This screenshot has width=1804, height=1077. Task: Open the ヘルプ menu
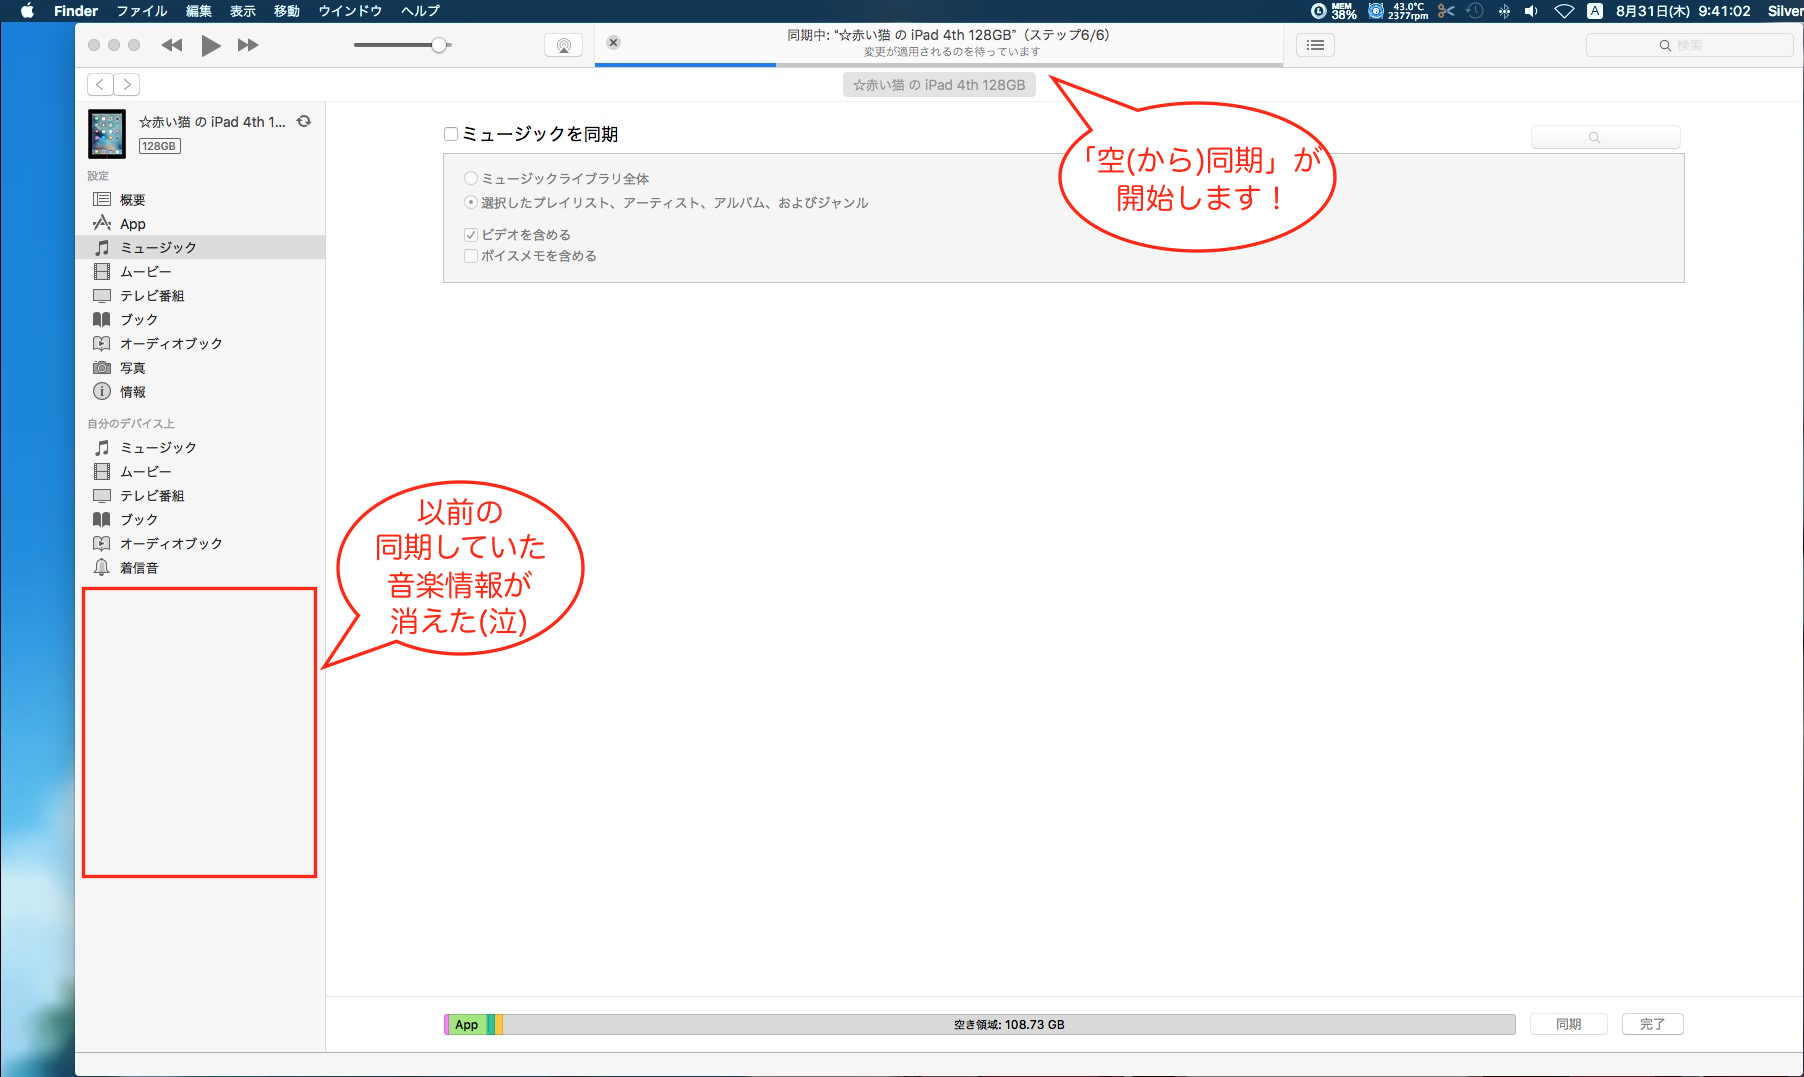pos(420,11)
